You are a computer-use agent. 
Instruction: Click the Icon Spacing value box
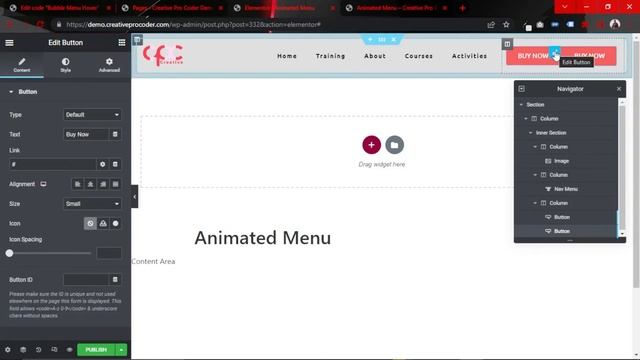pos(109,253)
